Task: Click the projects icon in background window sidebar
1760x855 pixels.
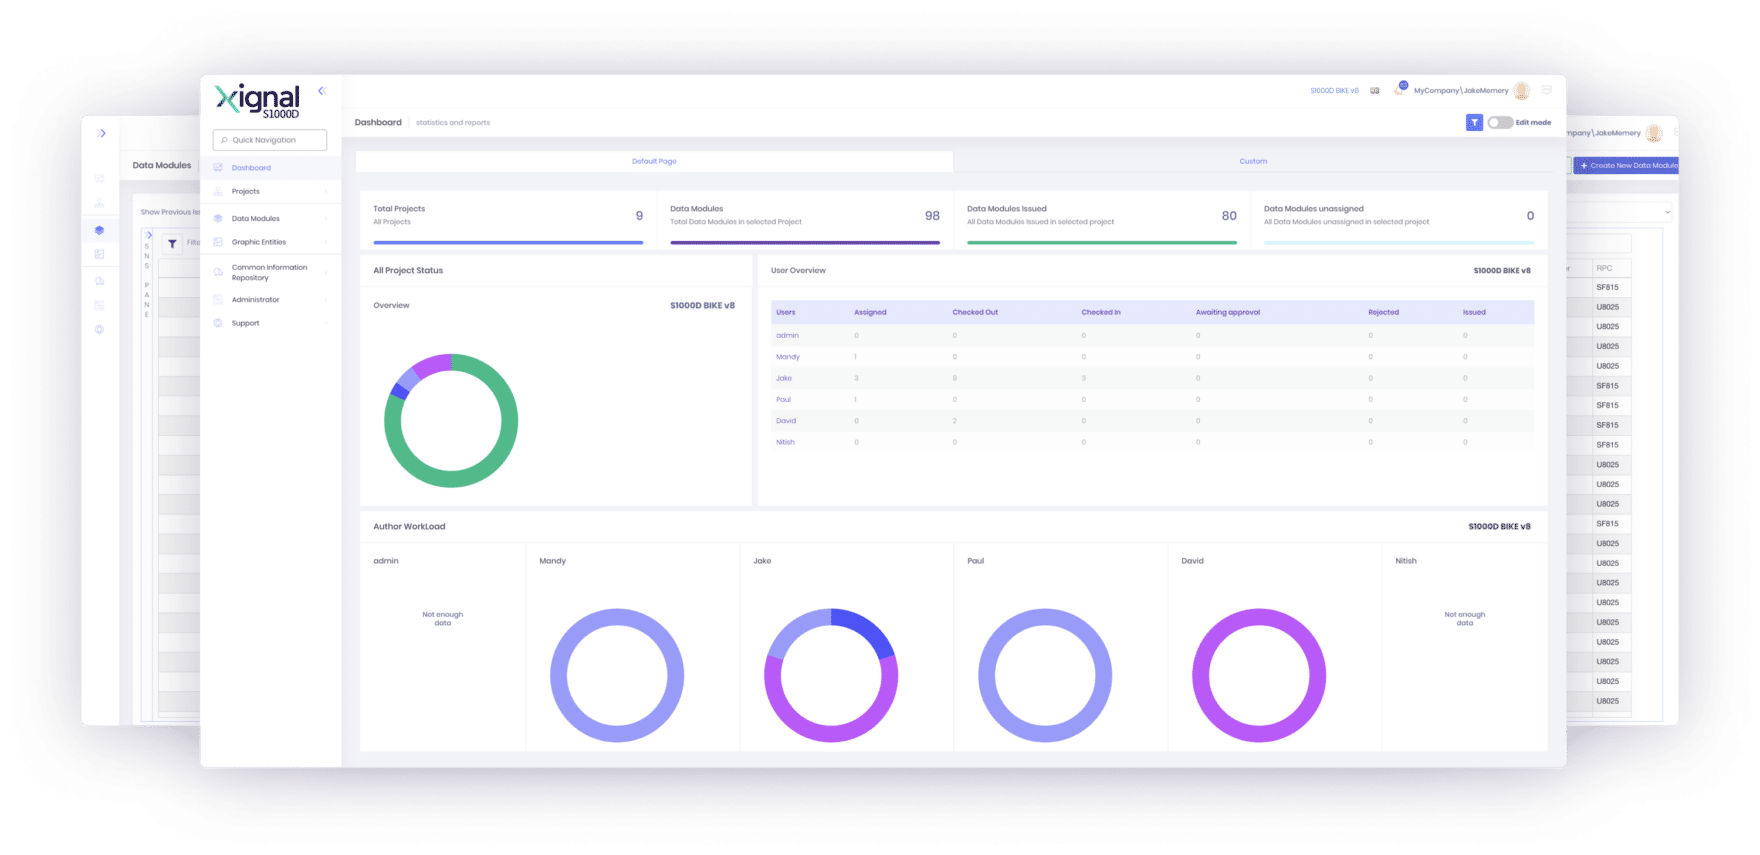Action: tap(99, 203)
